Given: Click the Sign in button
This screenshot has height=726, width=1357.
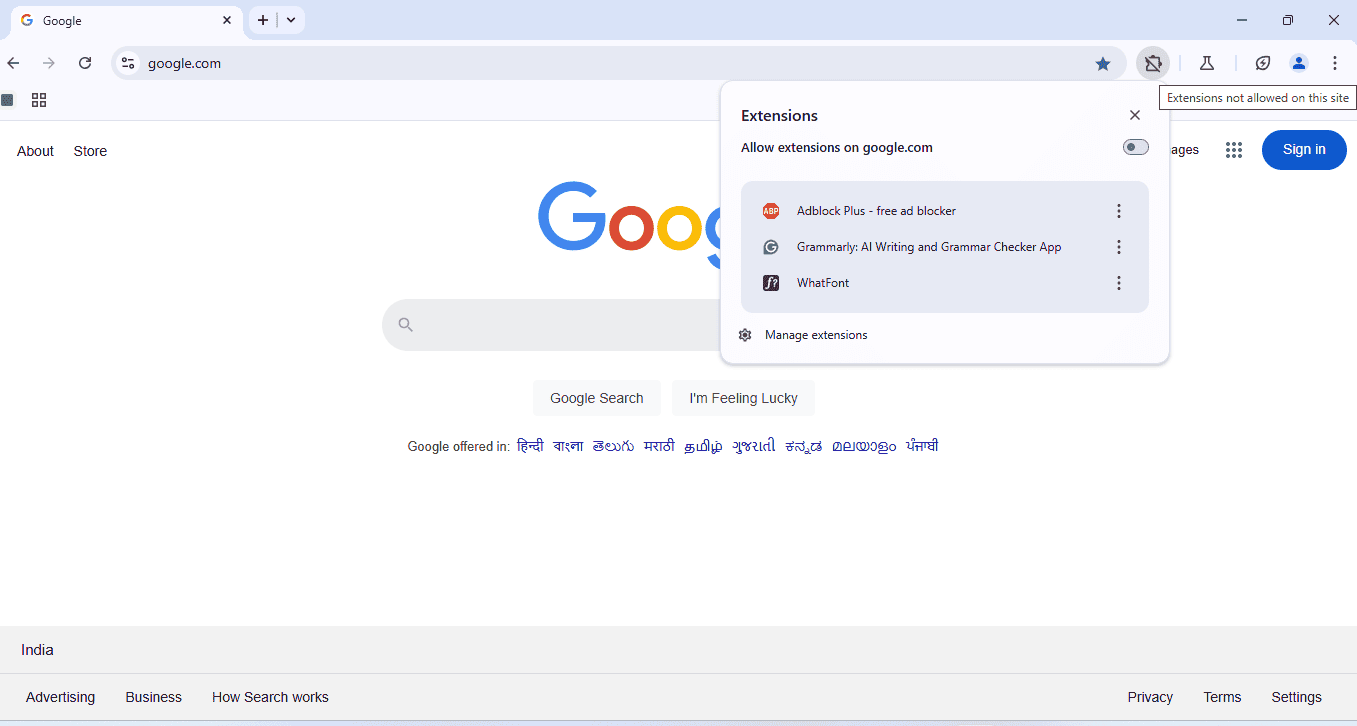Looking at the screenshot, I should tap(1304, 150).
